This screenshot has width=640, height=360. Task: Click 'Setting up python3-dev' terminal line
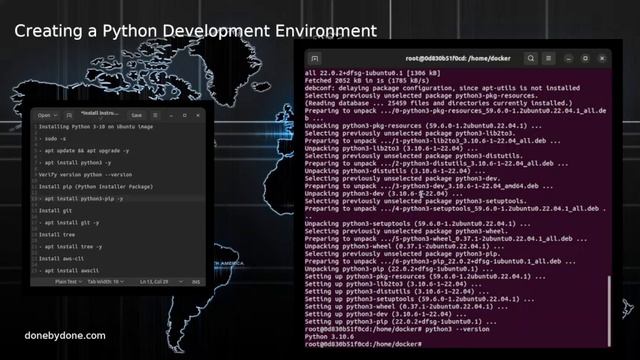(x=385, y=314)
